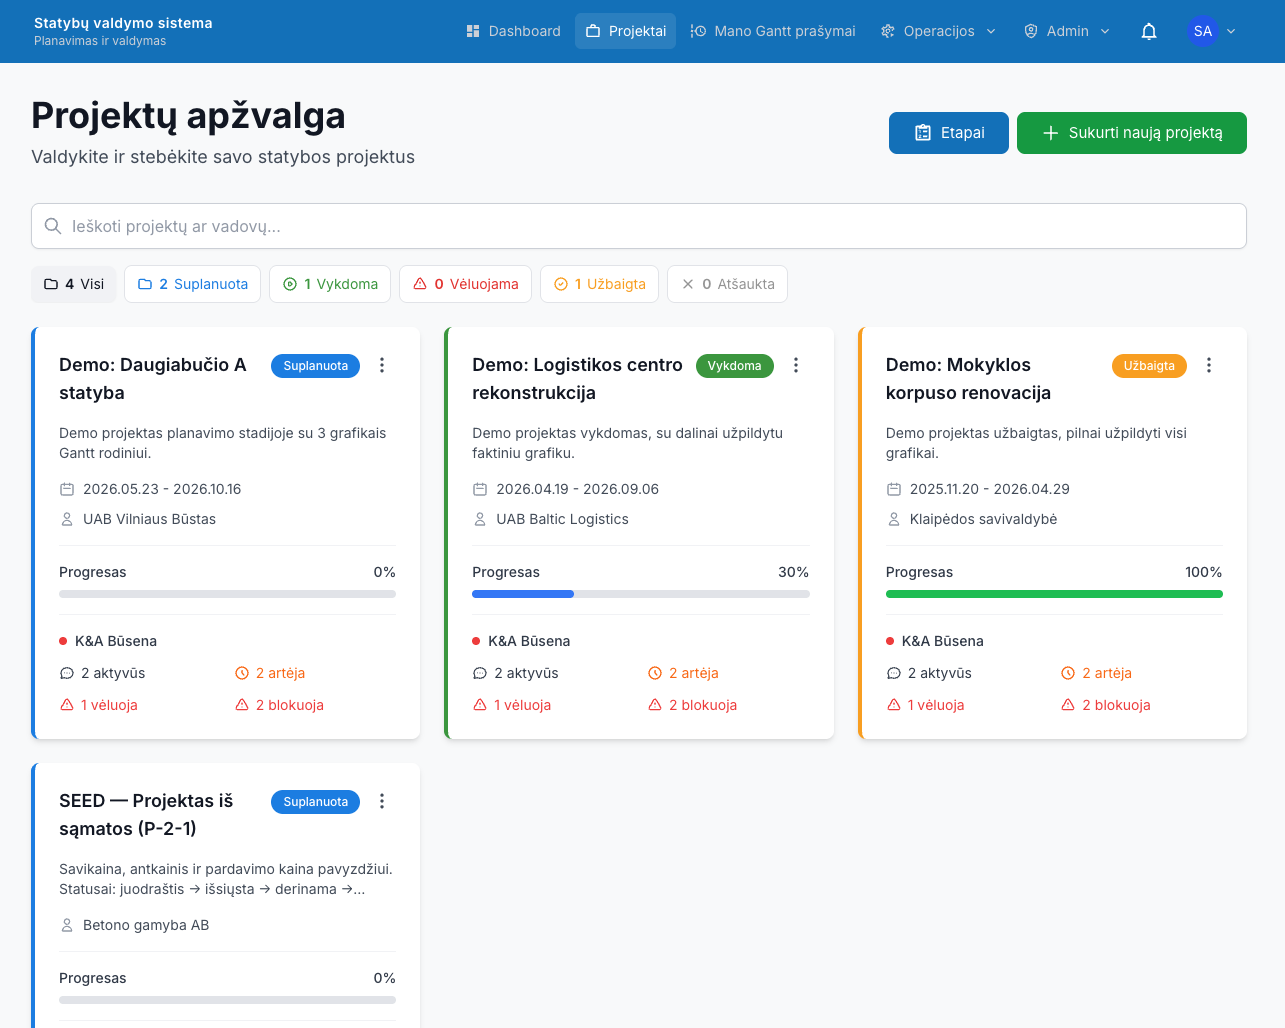Expand the Operacijos dropdown chevron

[x=991, y=31]
